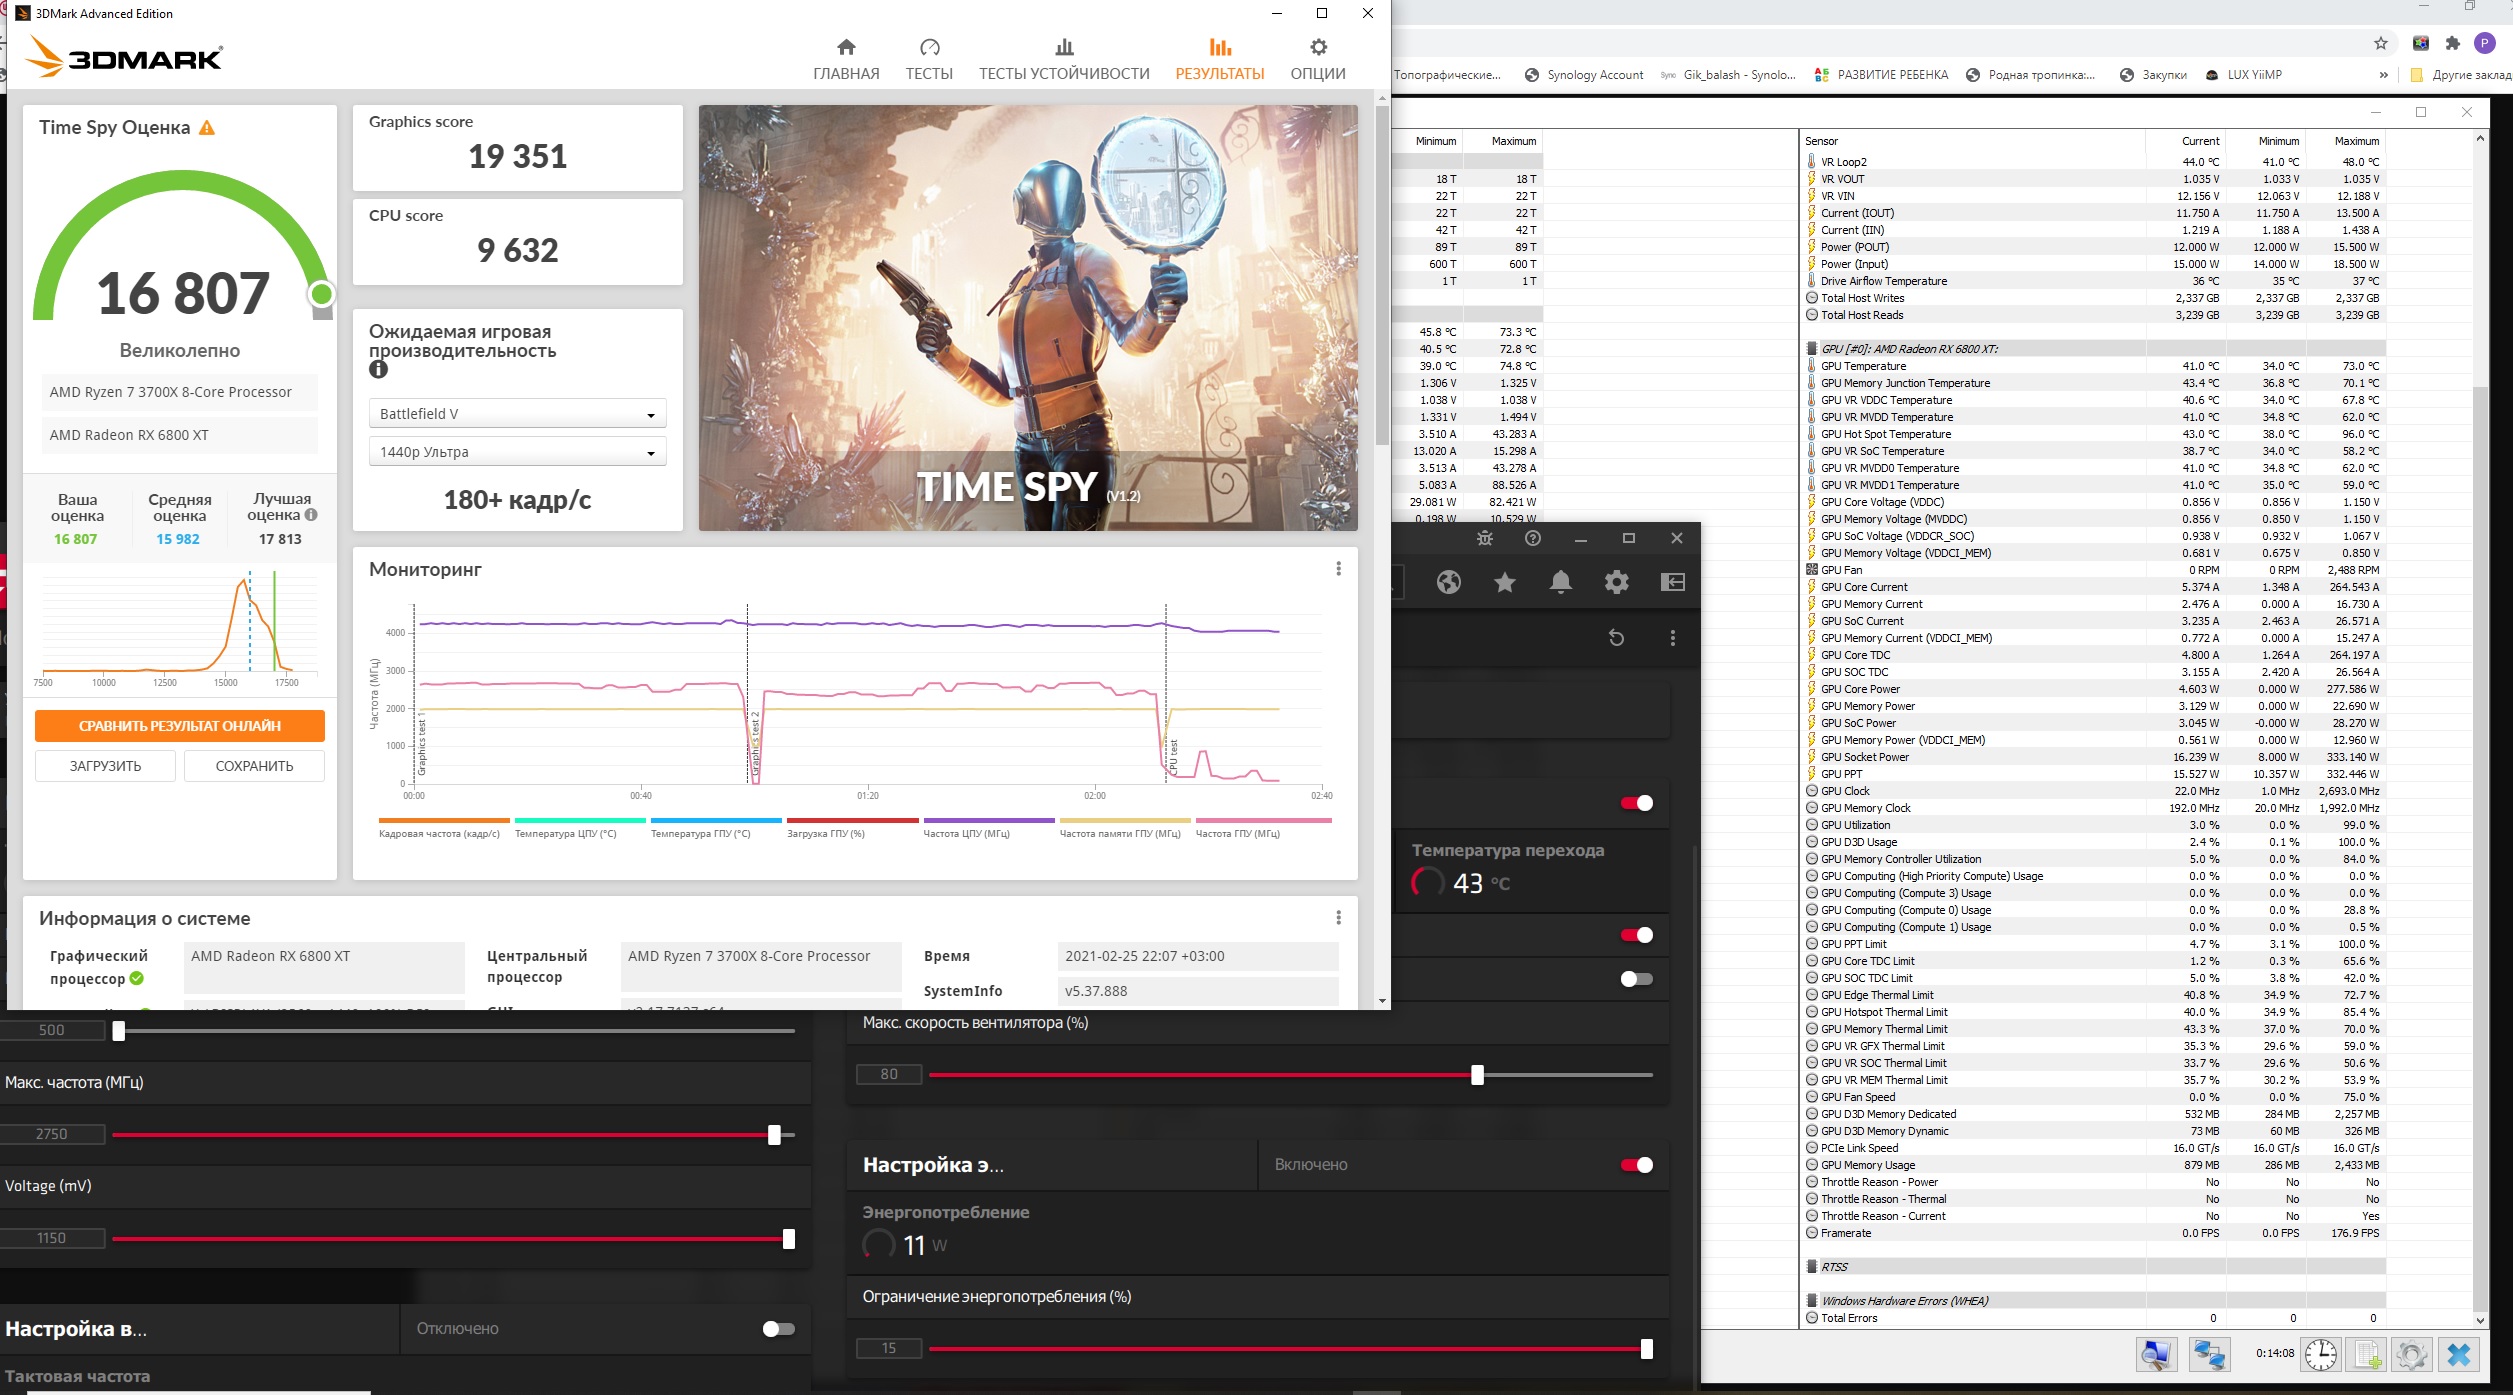The image size is (2513, 1395).
Task: Click the info icon next to Ожидаемая игровая производительность
Action: (378, 370)
